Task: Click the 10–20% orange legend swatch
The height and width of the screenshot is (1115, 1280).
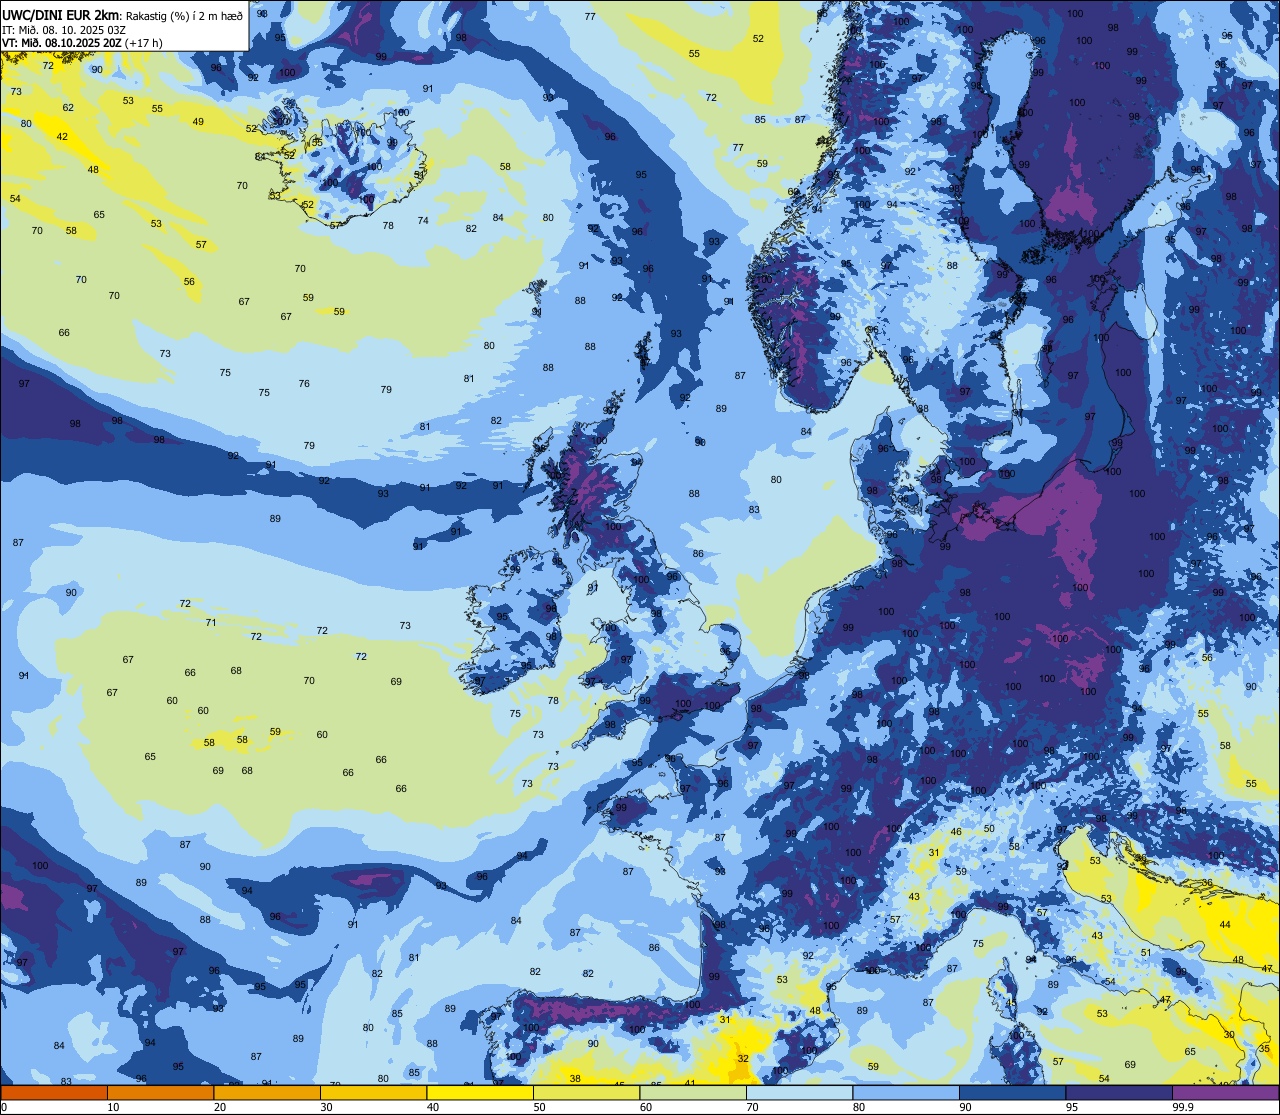Action: pyautogui.click(x=160, y=1092)
